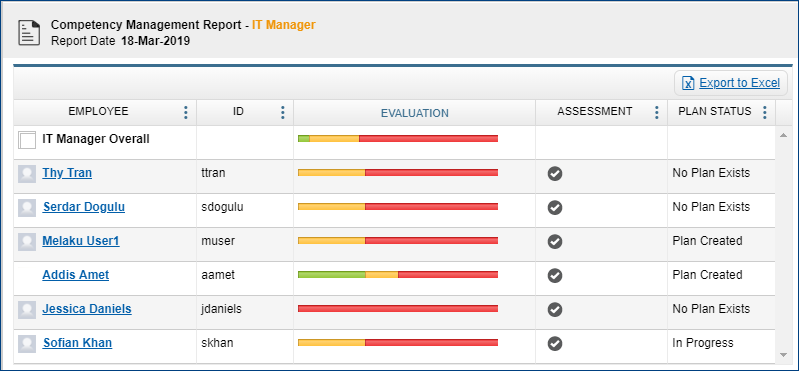Click the Excel icon beside Export to Excel
The width and height of the screenshot is (799, 371).
[688, 83]
